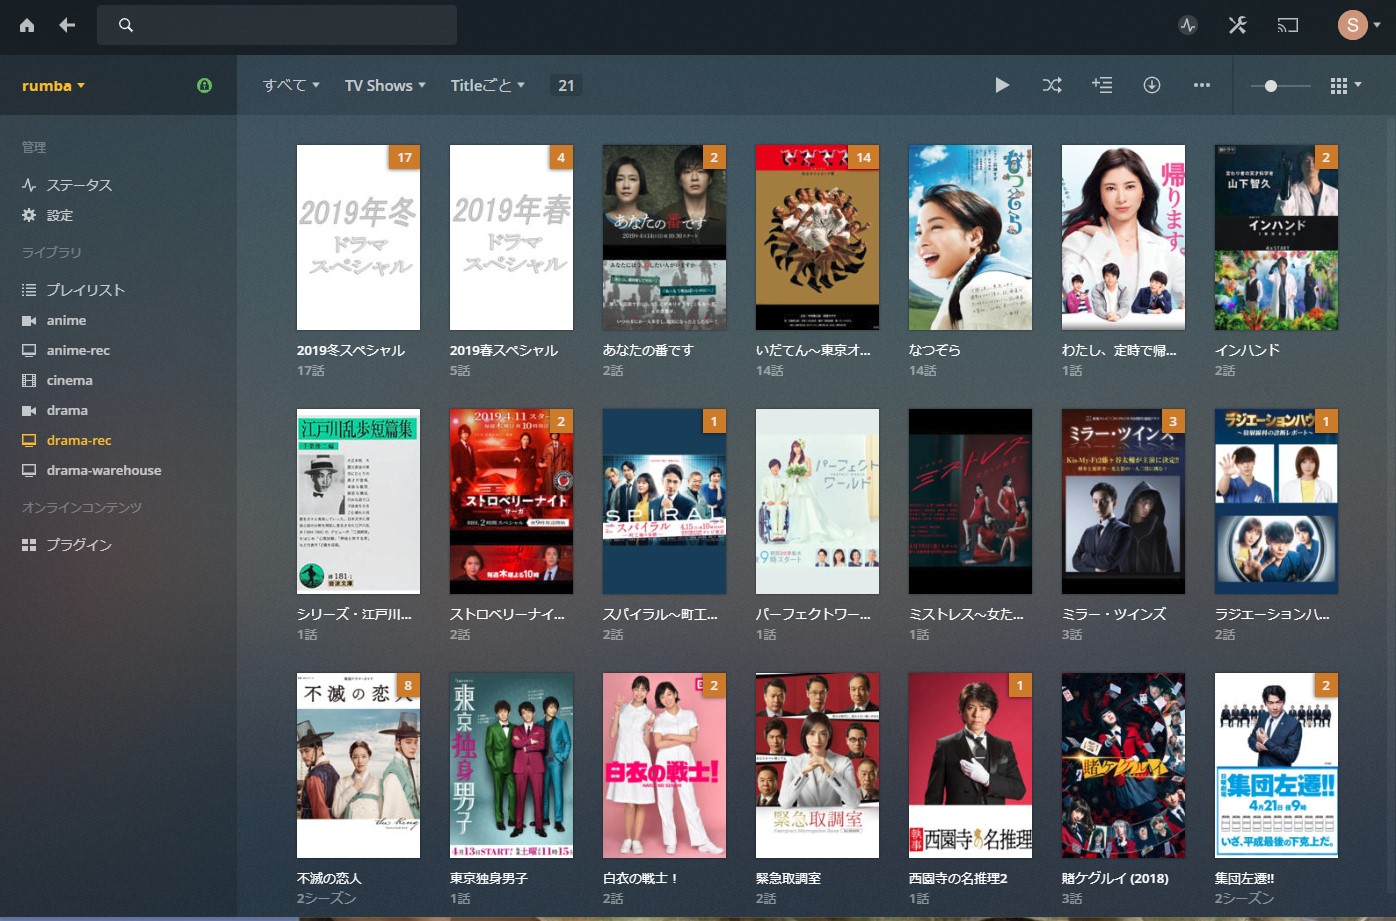Select the drama-warehouse library
This screenshot has height=921, width=1396.
point(104,470)
